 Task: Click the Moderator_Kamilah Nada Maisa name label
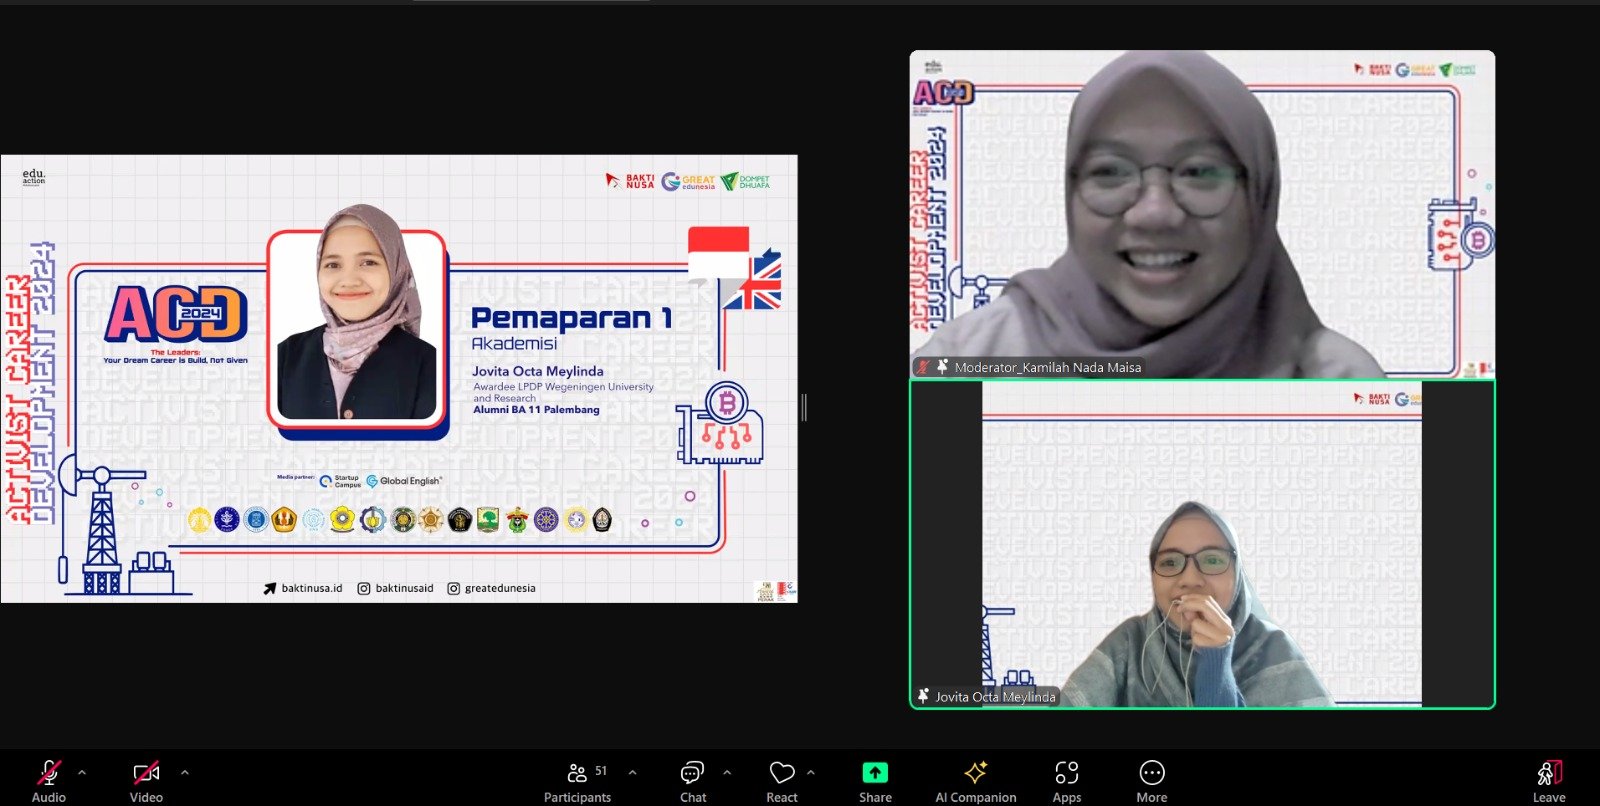(x=1046, y=367)
